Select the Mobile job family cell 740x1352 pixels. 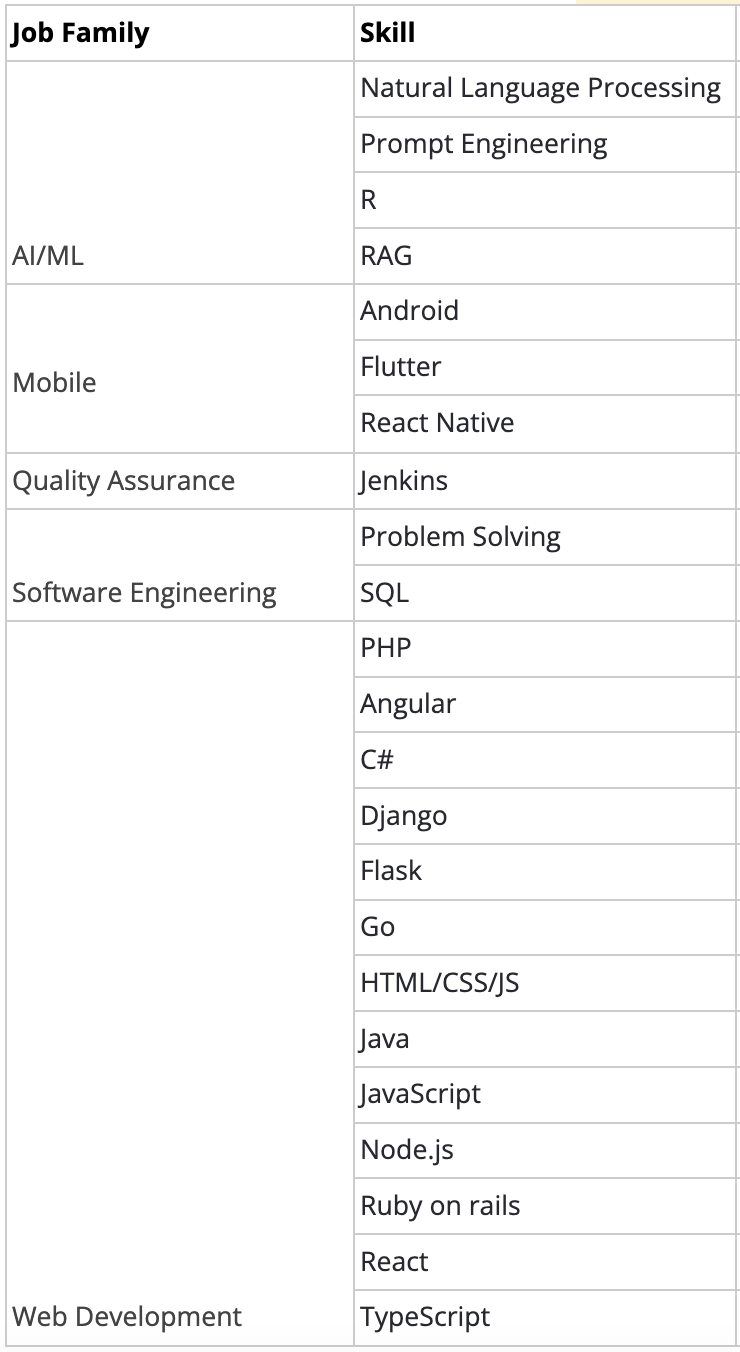click(55, 383)
